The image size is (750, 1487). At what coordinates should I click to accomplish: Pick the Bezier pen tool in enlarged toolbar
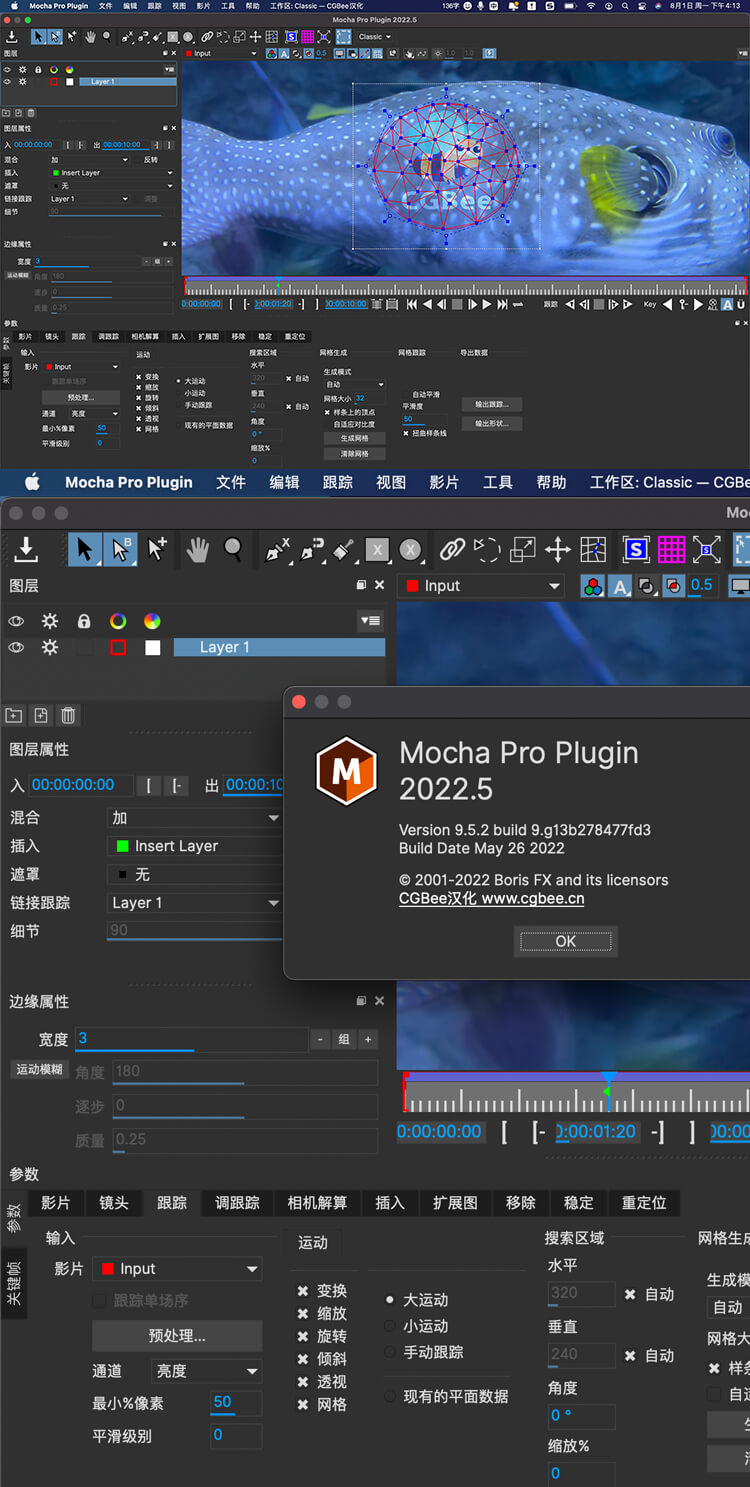tap(311, 549)
